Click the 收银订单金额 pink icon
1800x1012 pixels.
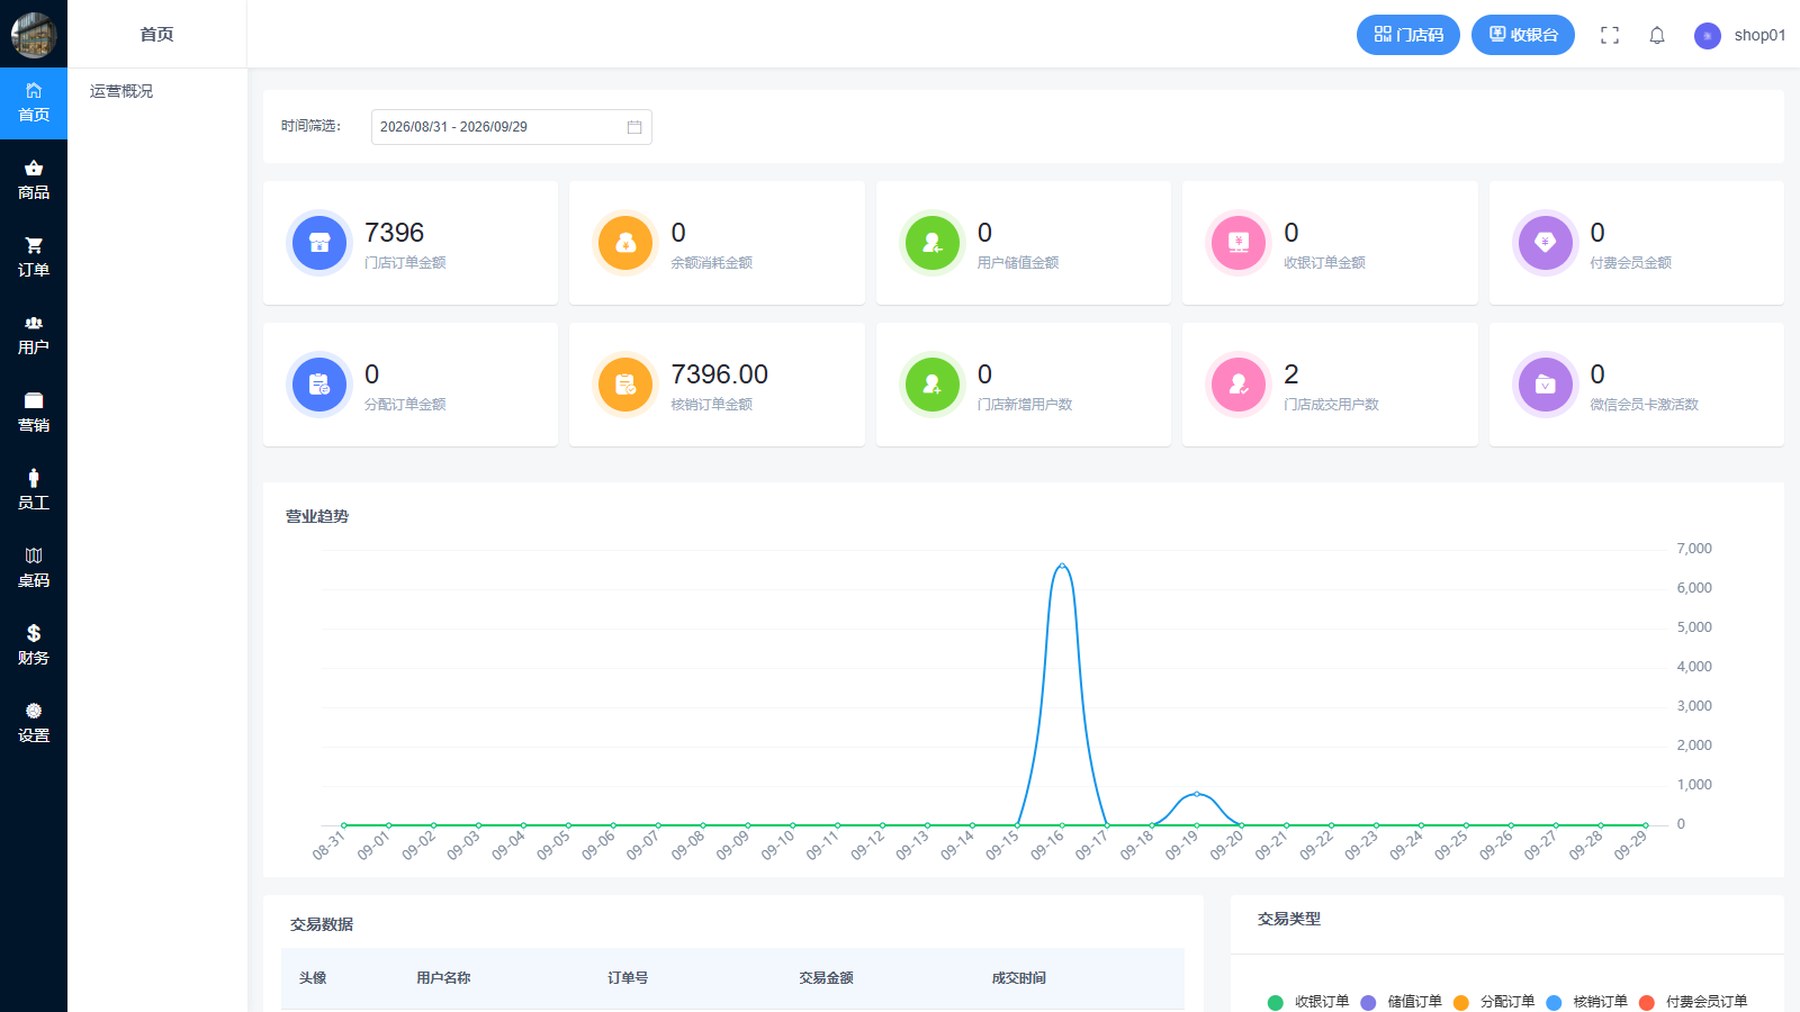pyautogui.click(x=1238, y=243)
